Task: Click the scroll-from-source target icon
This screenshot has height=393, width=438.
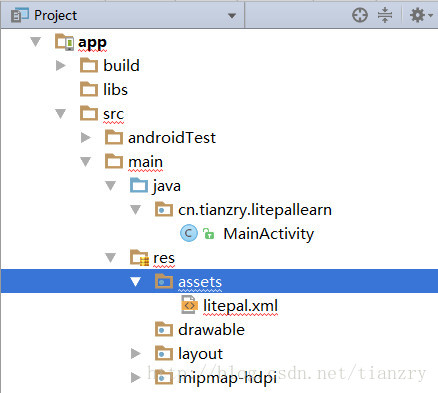Action: pyautogui.click(x=360, y=15)
